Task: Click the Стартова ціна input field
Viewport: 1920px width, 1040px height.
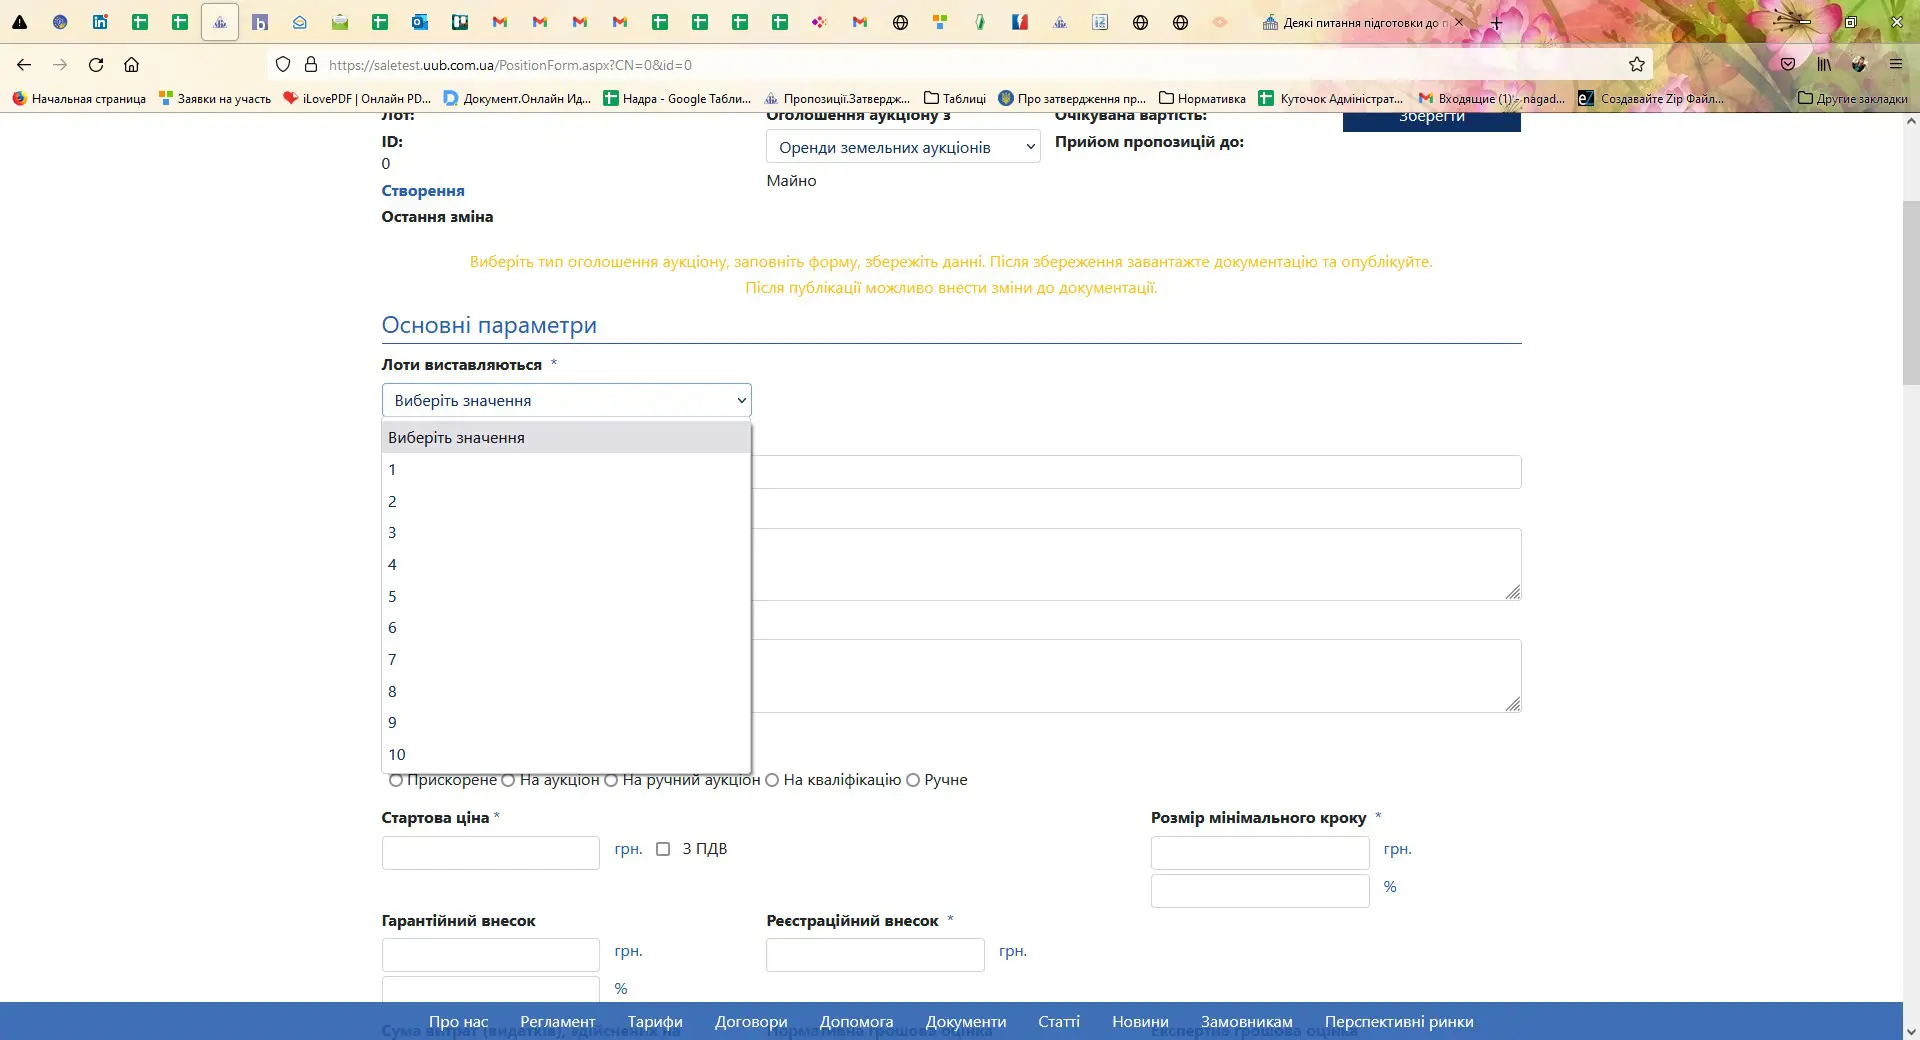Action: point(490,853)
